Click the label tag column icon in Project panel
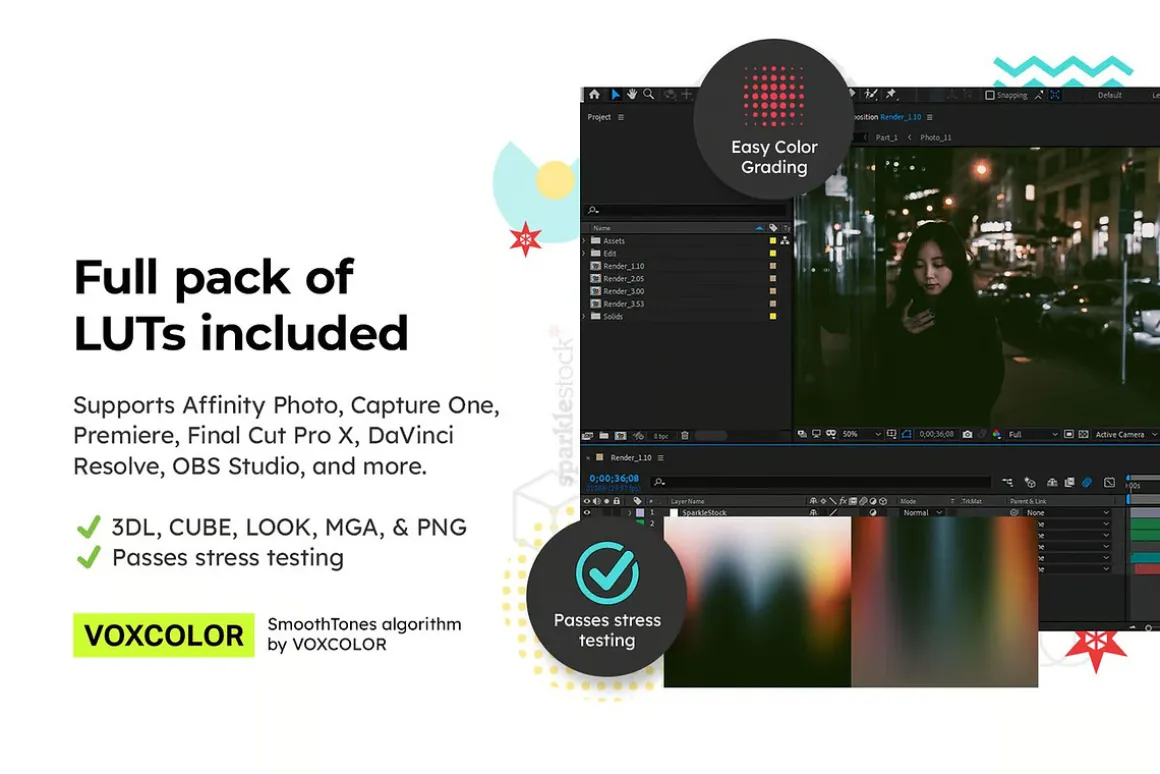Viewport: 1160px width, 774px height. (773, 228)
